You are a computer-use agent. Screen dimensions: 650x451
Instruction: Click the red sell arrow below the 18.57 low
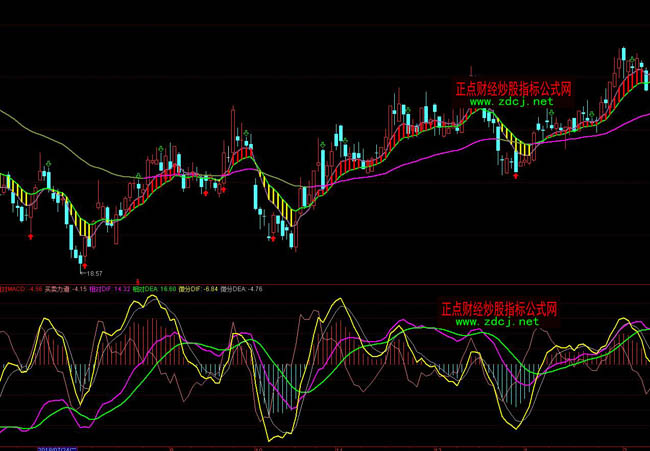click(82, 266)
